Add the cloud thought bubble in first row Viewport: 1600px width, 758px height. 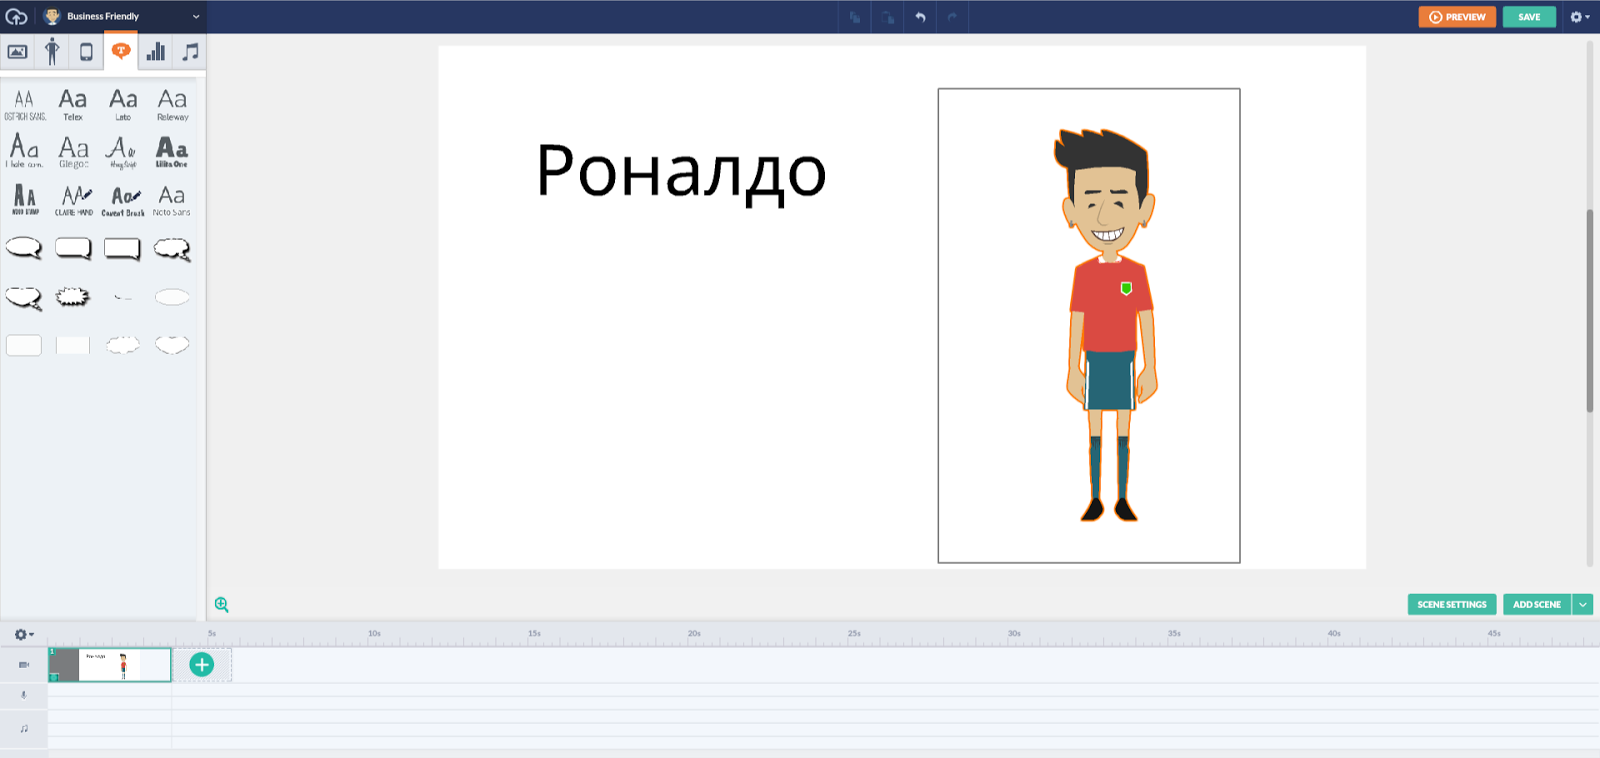172,249
